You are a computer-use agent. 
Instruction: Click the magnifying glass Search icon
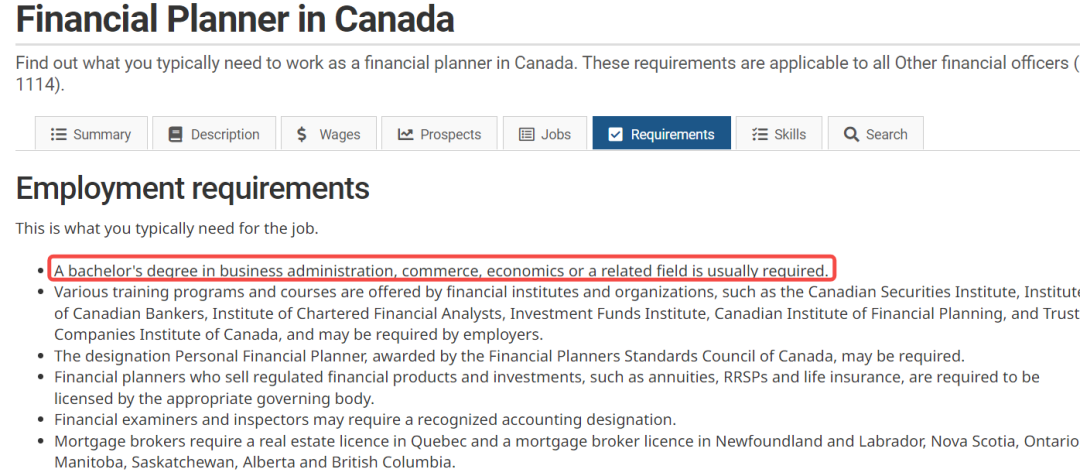851,134
